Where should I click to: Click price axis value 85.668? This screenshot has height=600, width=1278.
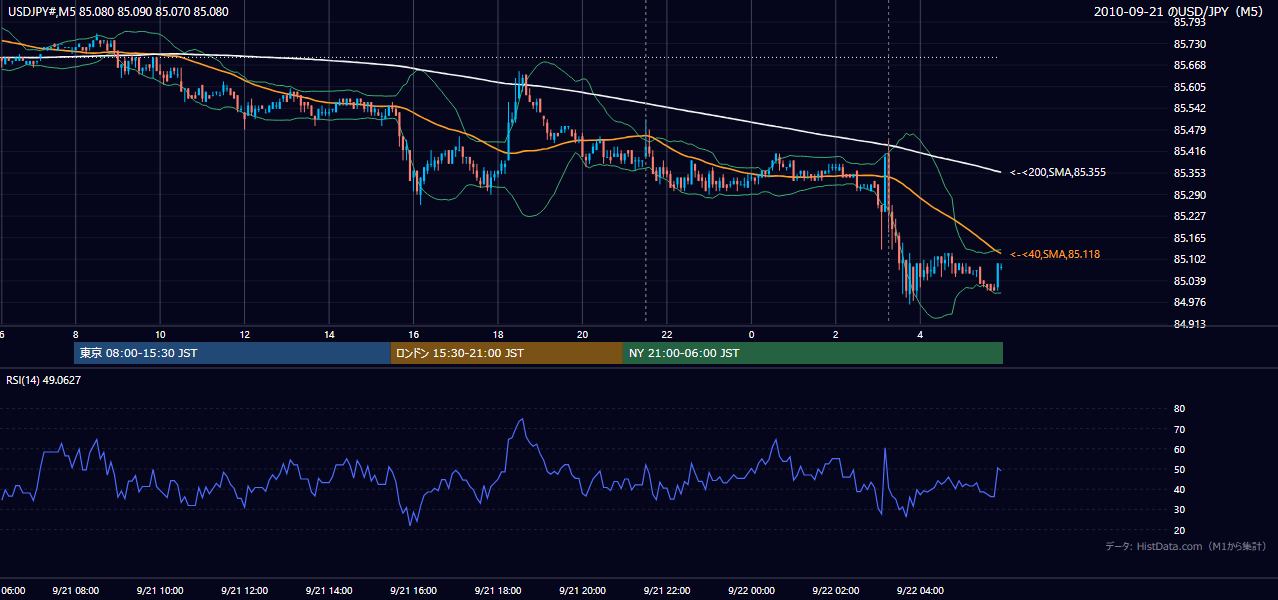click(x=1189, y=65)
